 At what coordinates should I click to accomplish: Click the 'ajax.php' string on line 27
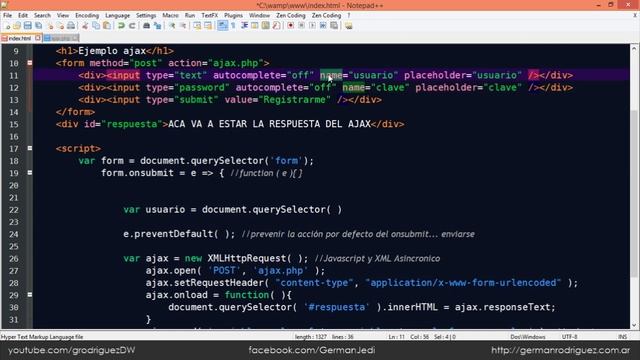point(280,270)
